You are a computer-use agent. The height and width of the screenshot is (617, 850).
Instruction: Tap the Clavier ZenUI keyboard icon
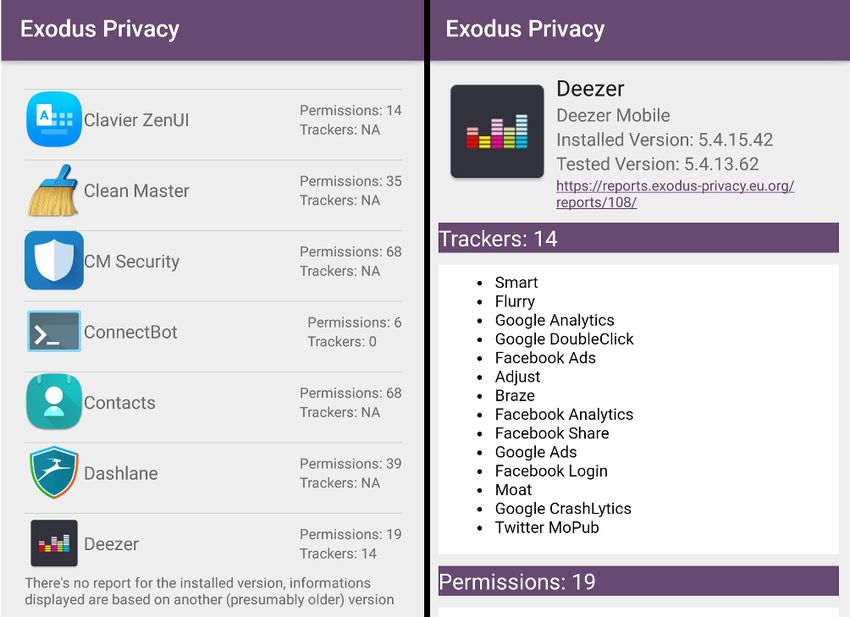click(x=54, y=119)
